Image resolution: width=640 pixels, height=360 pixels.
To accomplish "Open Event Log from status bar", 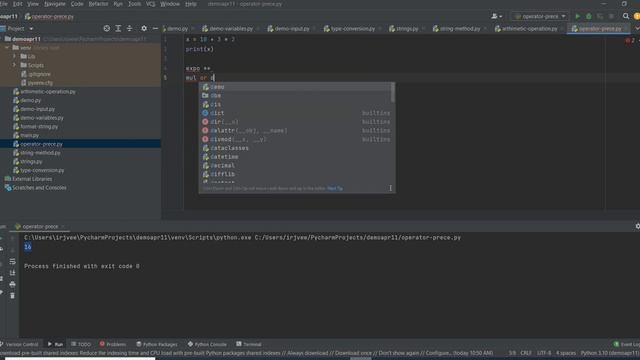I will pos(627,344).
